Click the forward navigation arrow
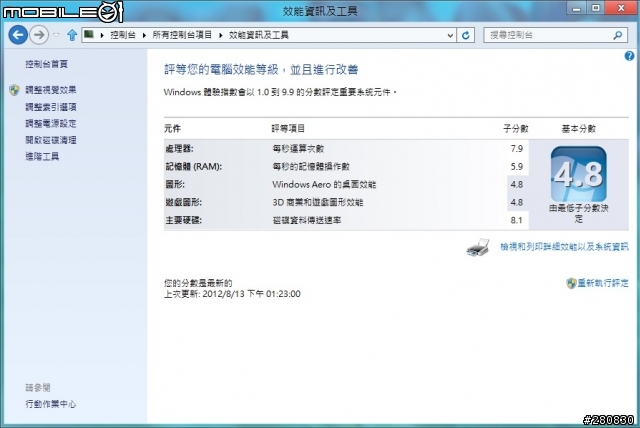Viewport: 640px width, 428px height. [x=39, y=35]
